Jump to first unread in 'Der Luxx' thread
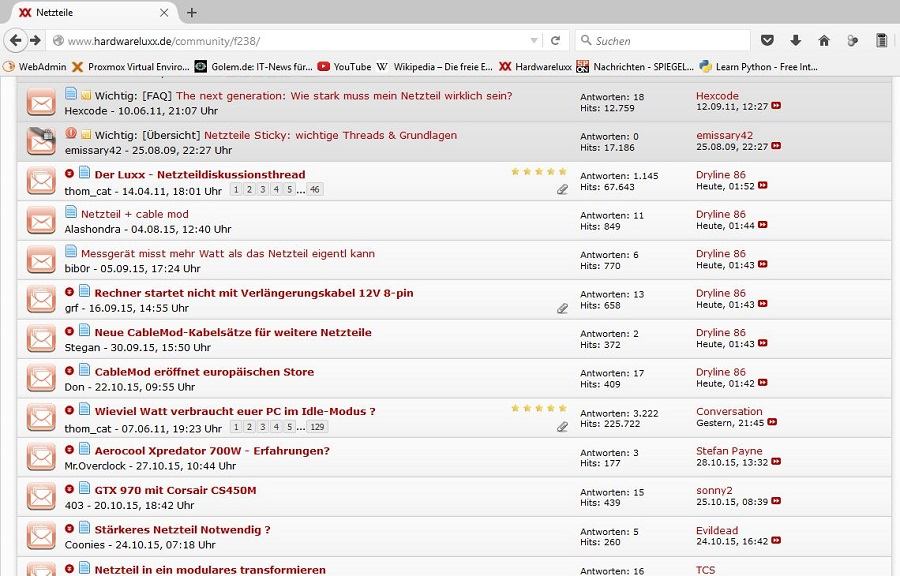 click(69, 173)
